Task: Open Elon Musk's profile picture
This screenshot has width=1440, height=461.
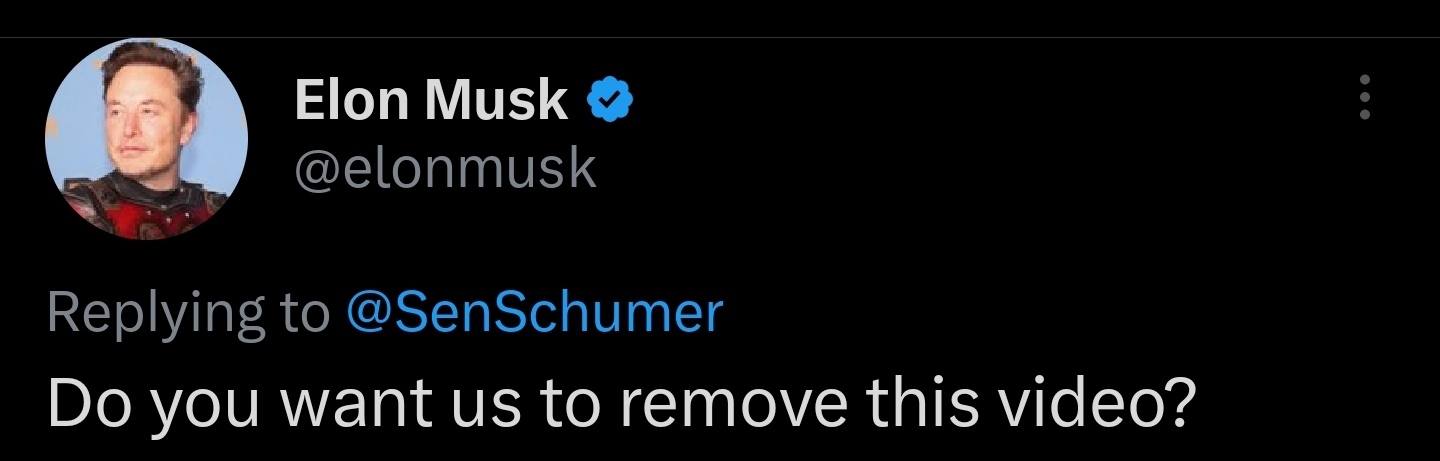Action: point(146,140)
